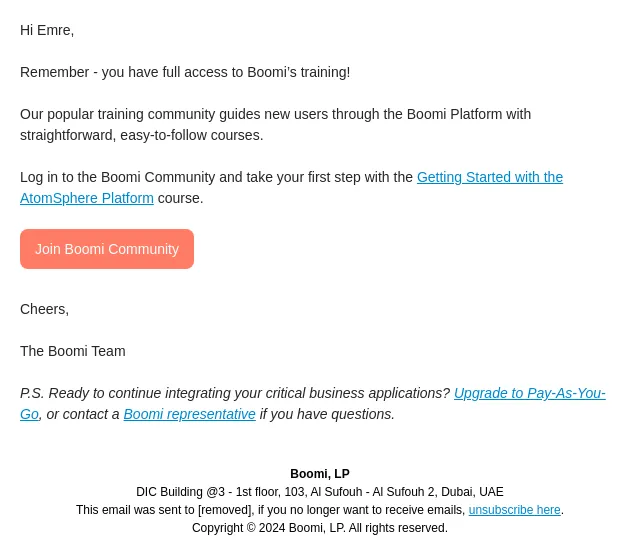Click the bold 'Boomi, LP' footer heading
This screenshot has height=557, width=640.
320,474
